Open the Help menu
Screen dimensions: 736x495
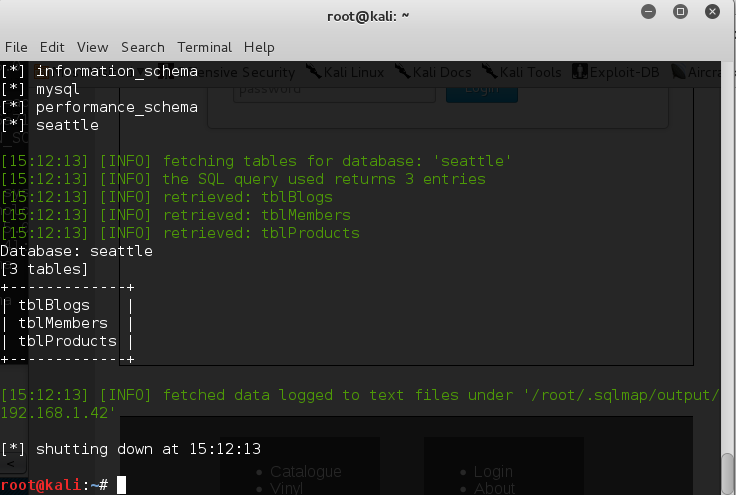[x=259, y=47]
